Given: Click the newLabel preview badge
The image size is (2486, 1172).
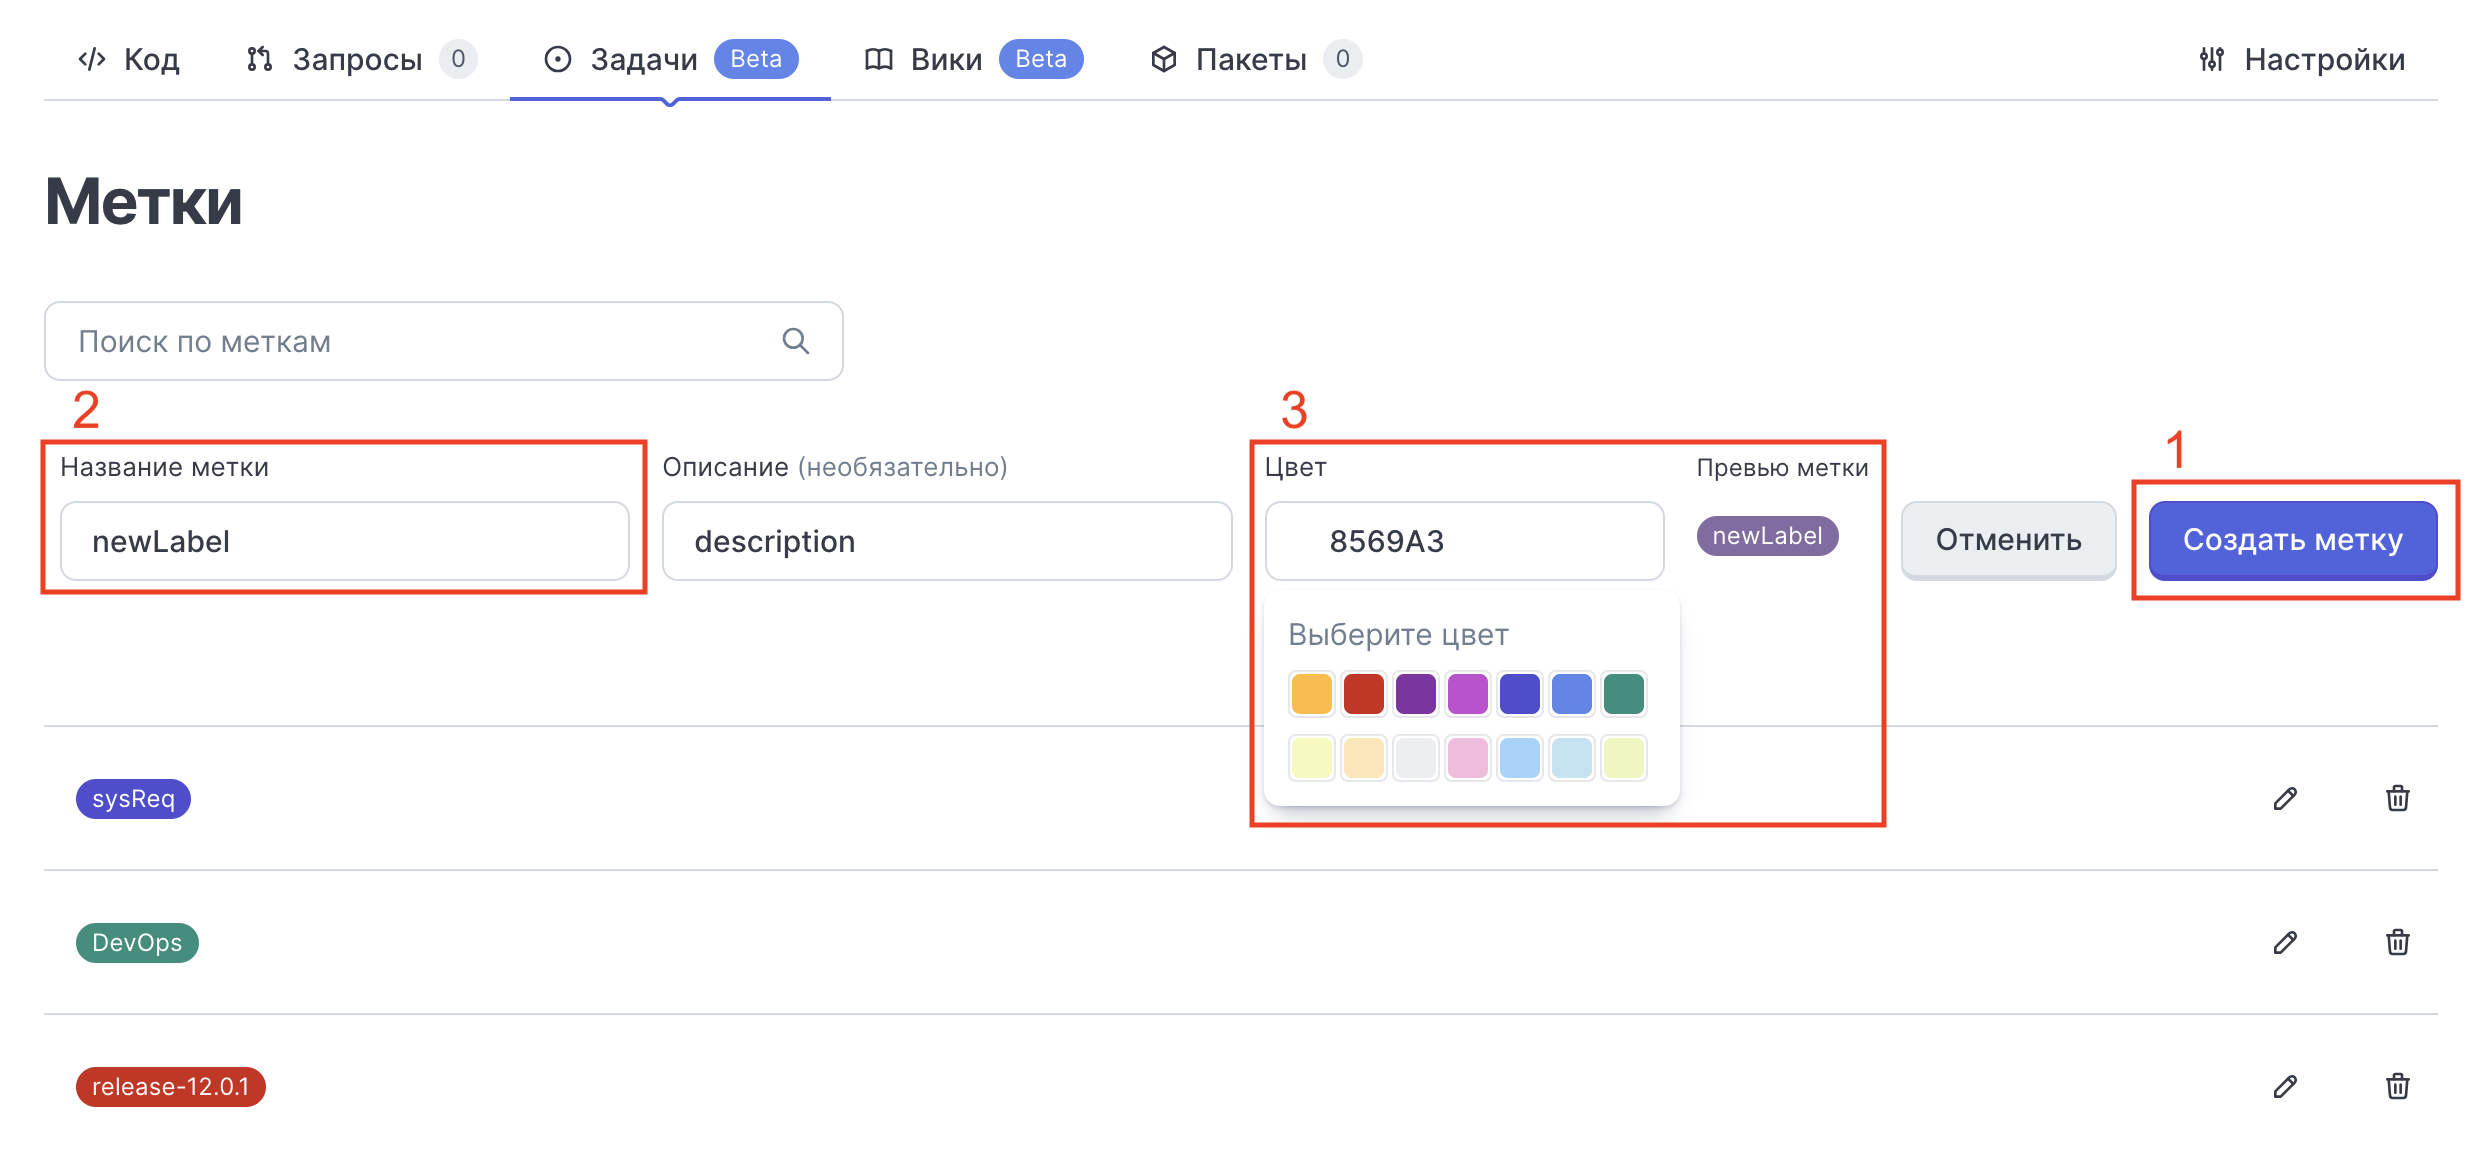Looking at the screenshot, I should [1767, 536].
